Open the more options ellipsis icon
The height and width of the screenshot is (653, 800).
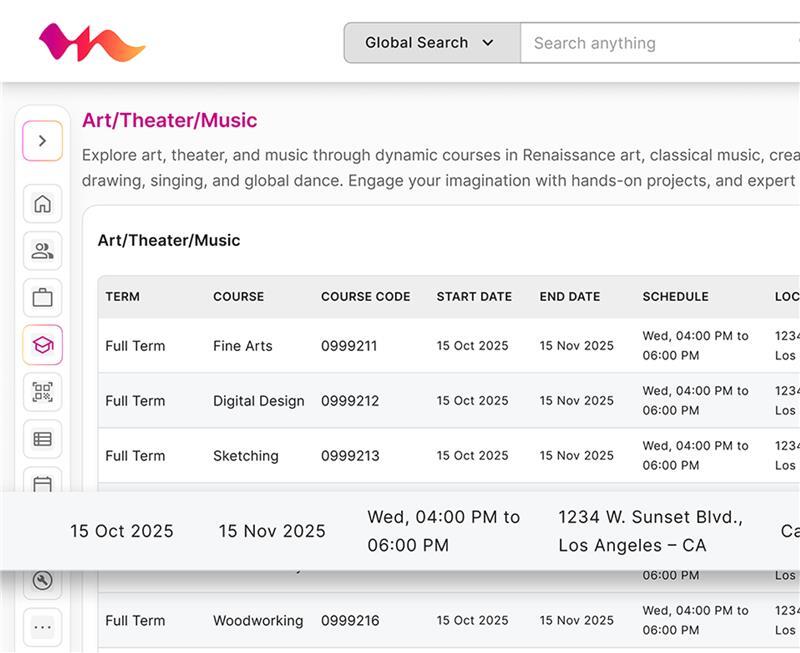[x=42, y=627]
